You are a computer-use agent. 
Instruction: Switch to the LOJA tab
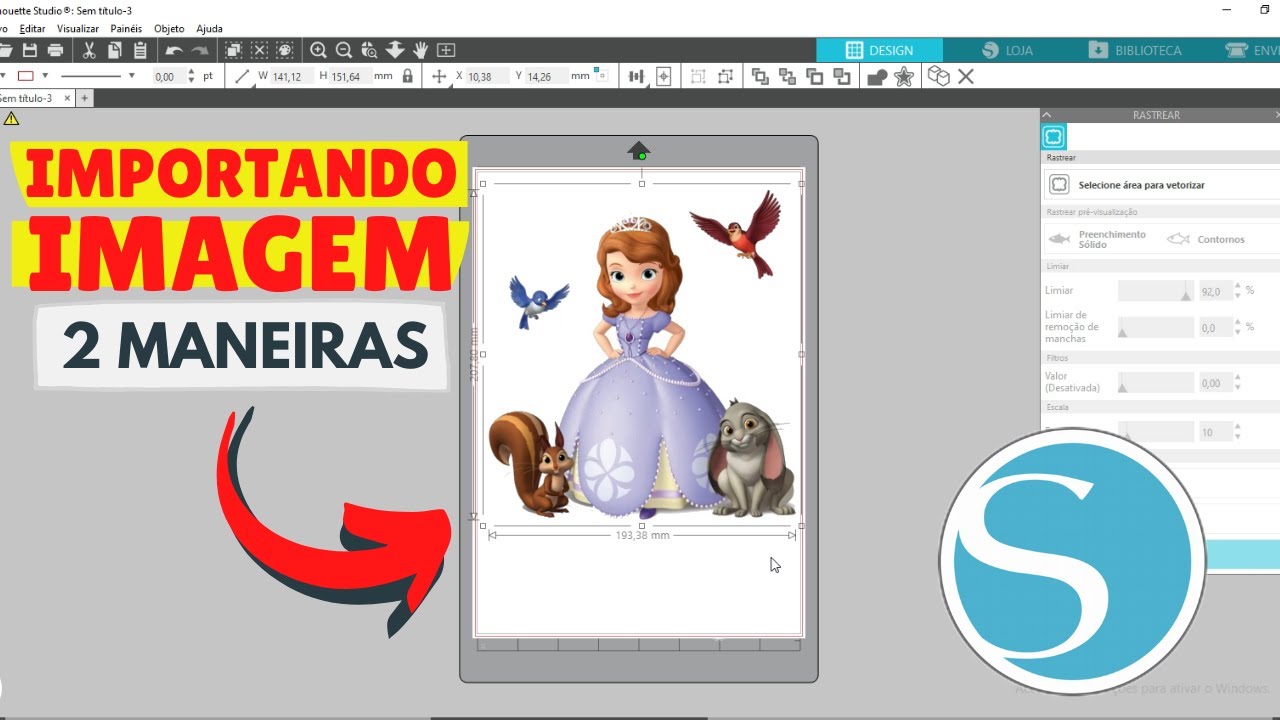click(x=1007, y=50)
